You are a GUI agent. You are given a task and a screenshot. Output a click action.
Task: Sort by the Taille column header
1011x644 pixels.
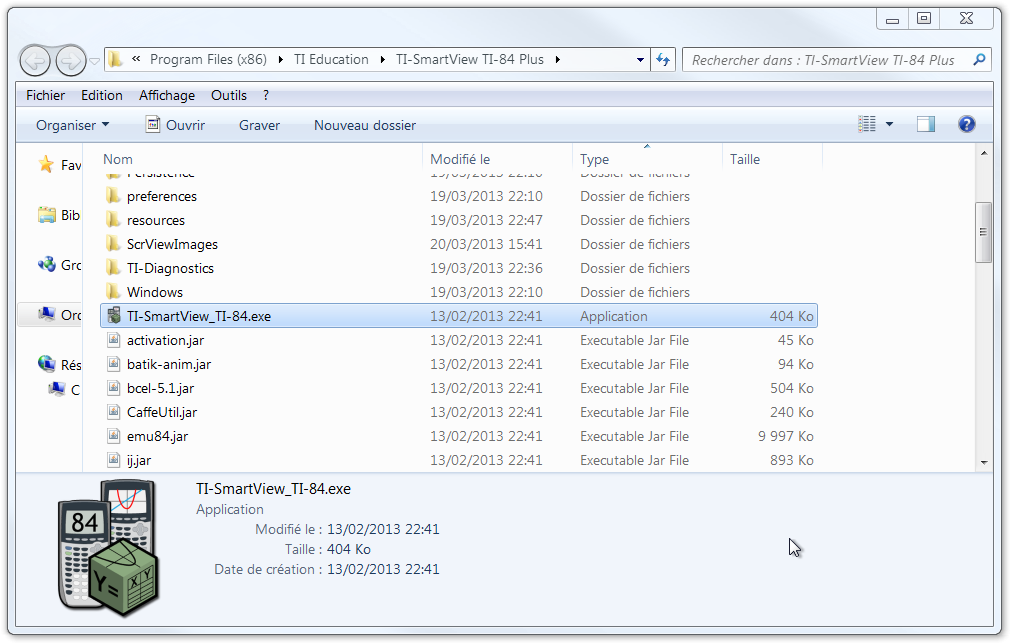(745, 159)
